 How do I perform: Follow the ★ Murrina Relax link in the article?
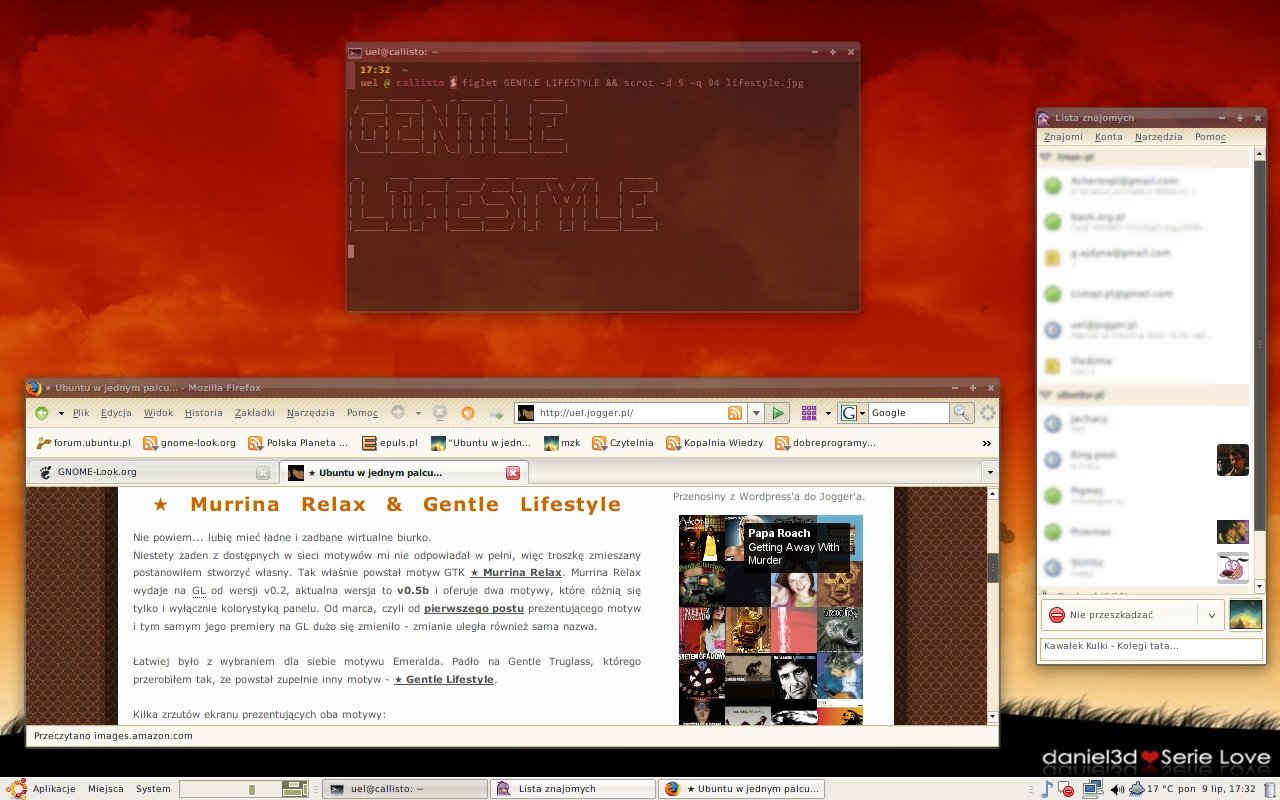point(516,573)
